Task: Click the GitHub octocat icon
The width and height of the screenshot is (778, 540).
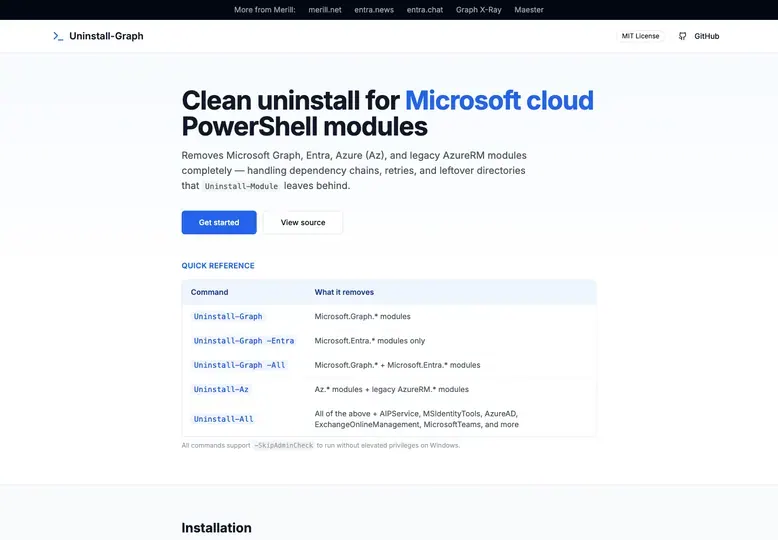Action: pyautogui.click(x=683, y=36)
